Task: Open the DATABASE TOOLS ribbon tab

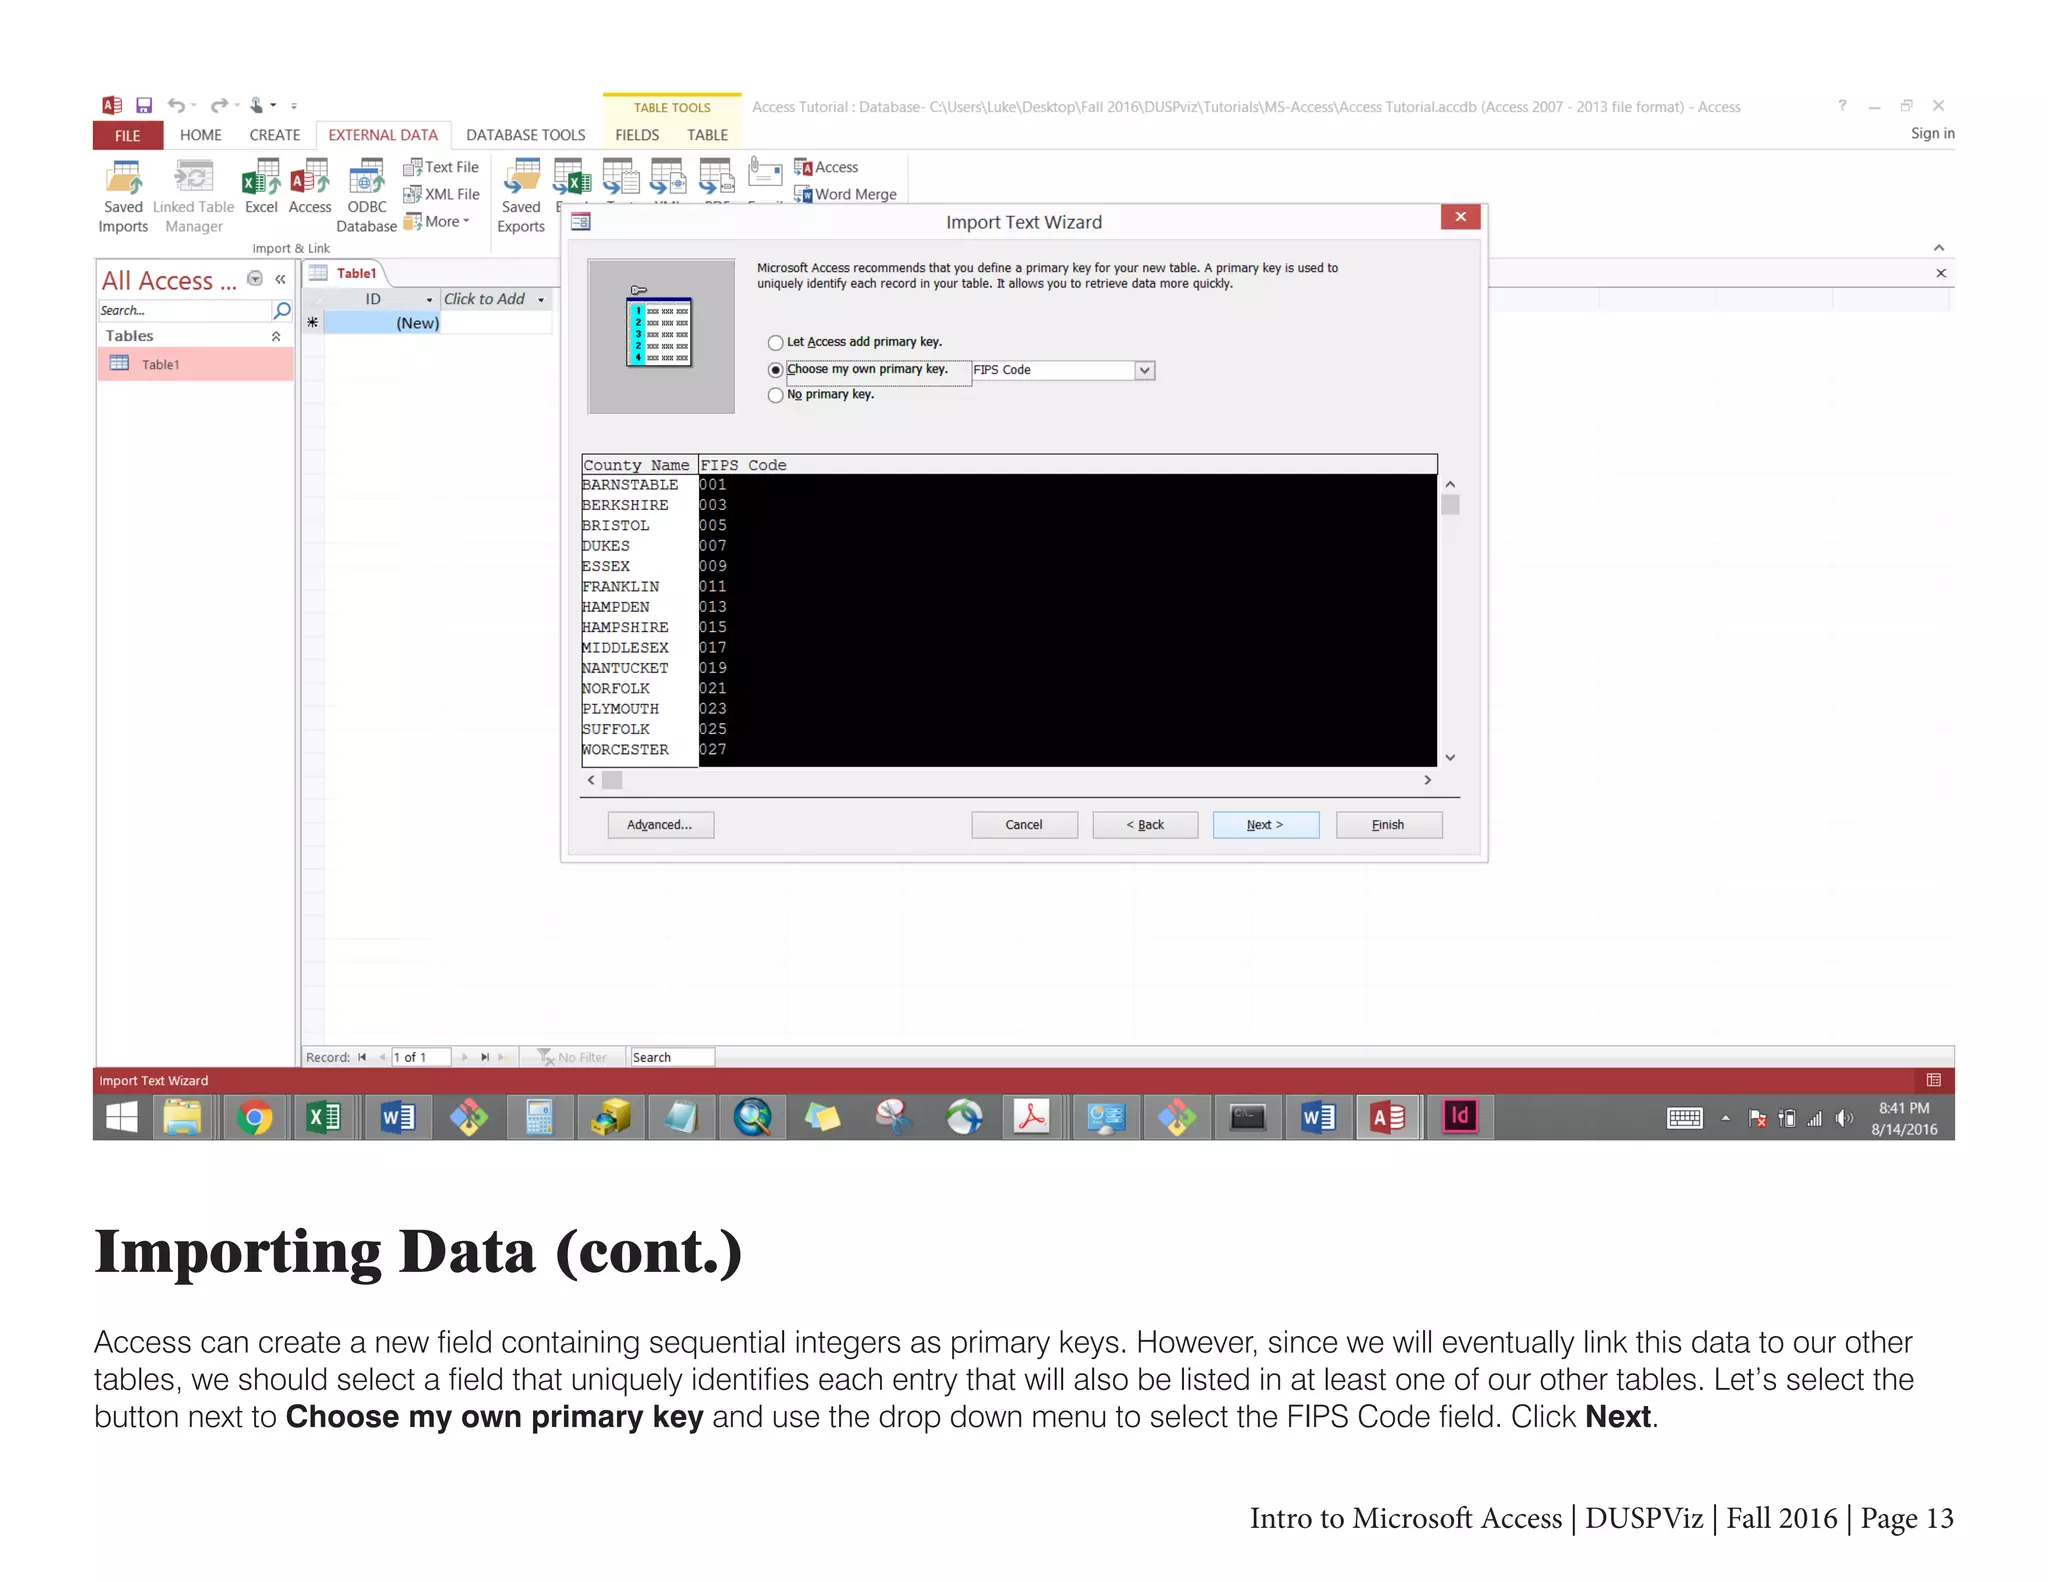Action: click(525, 135)
